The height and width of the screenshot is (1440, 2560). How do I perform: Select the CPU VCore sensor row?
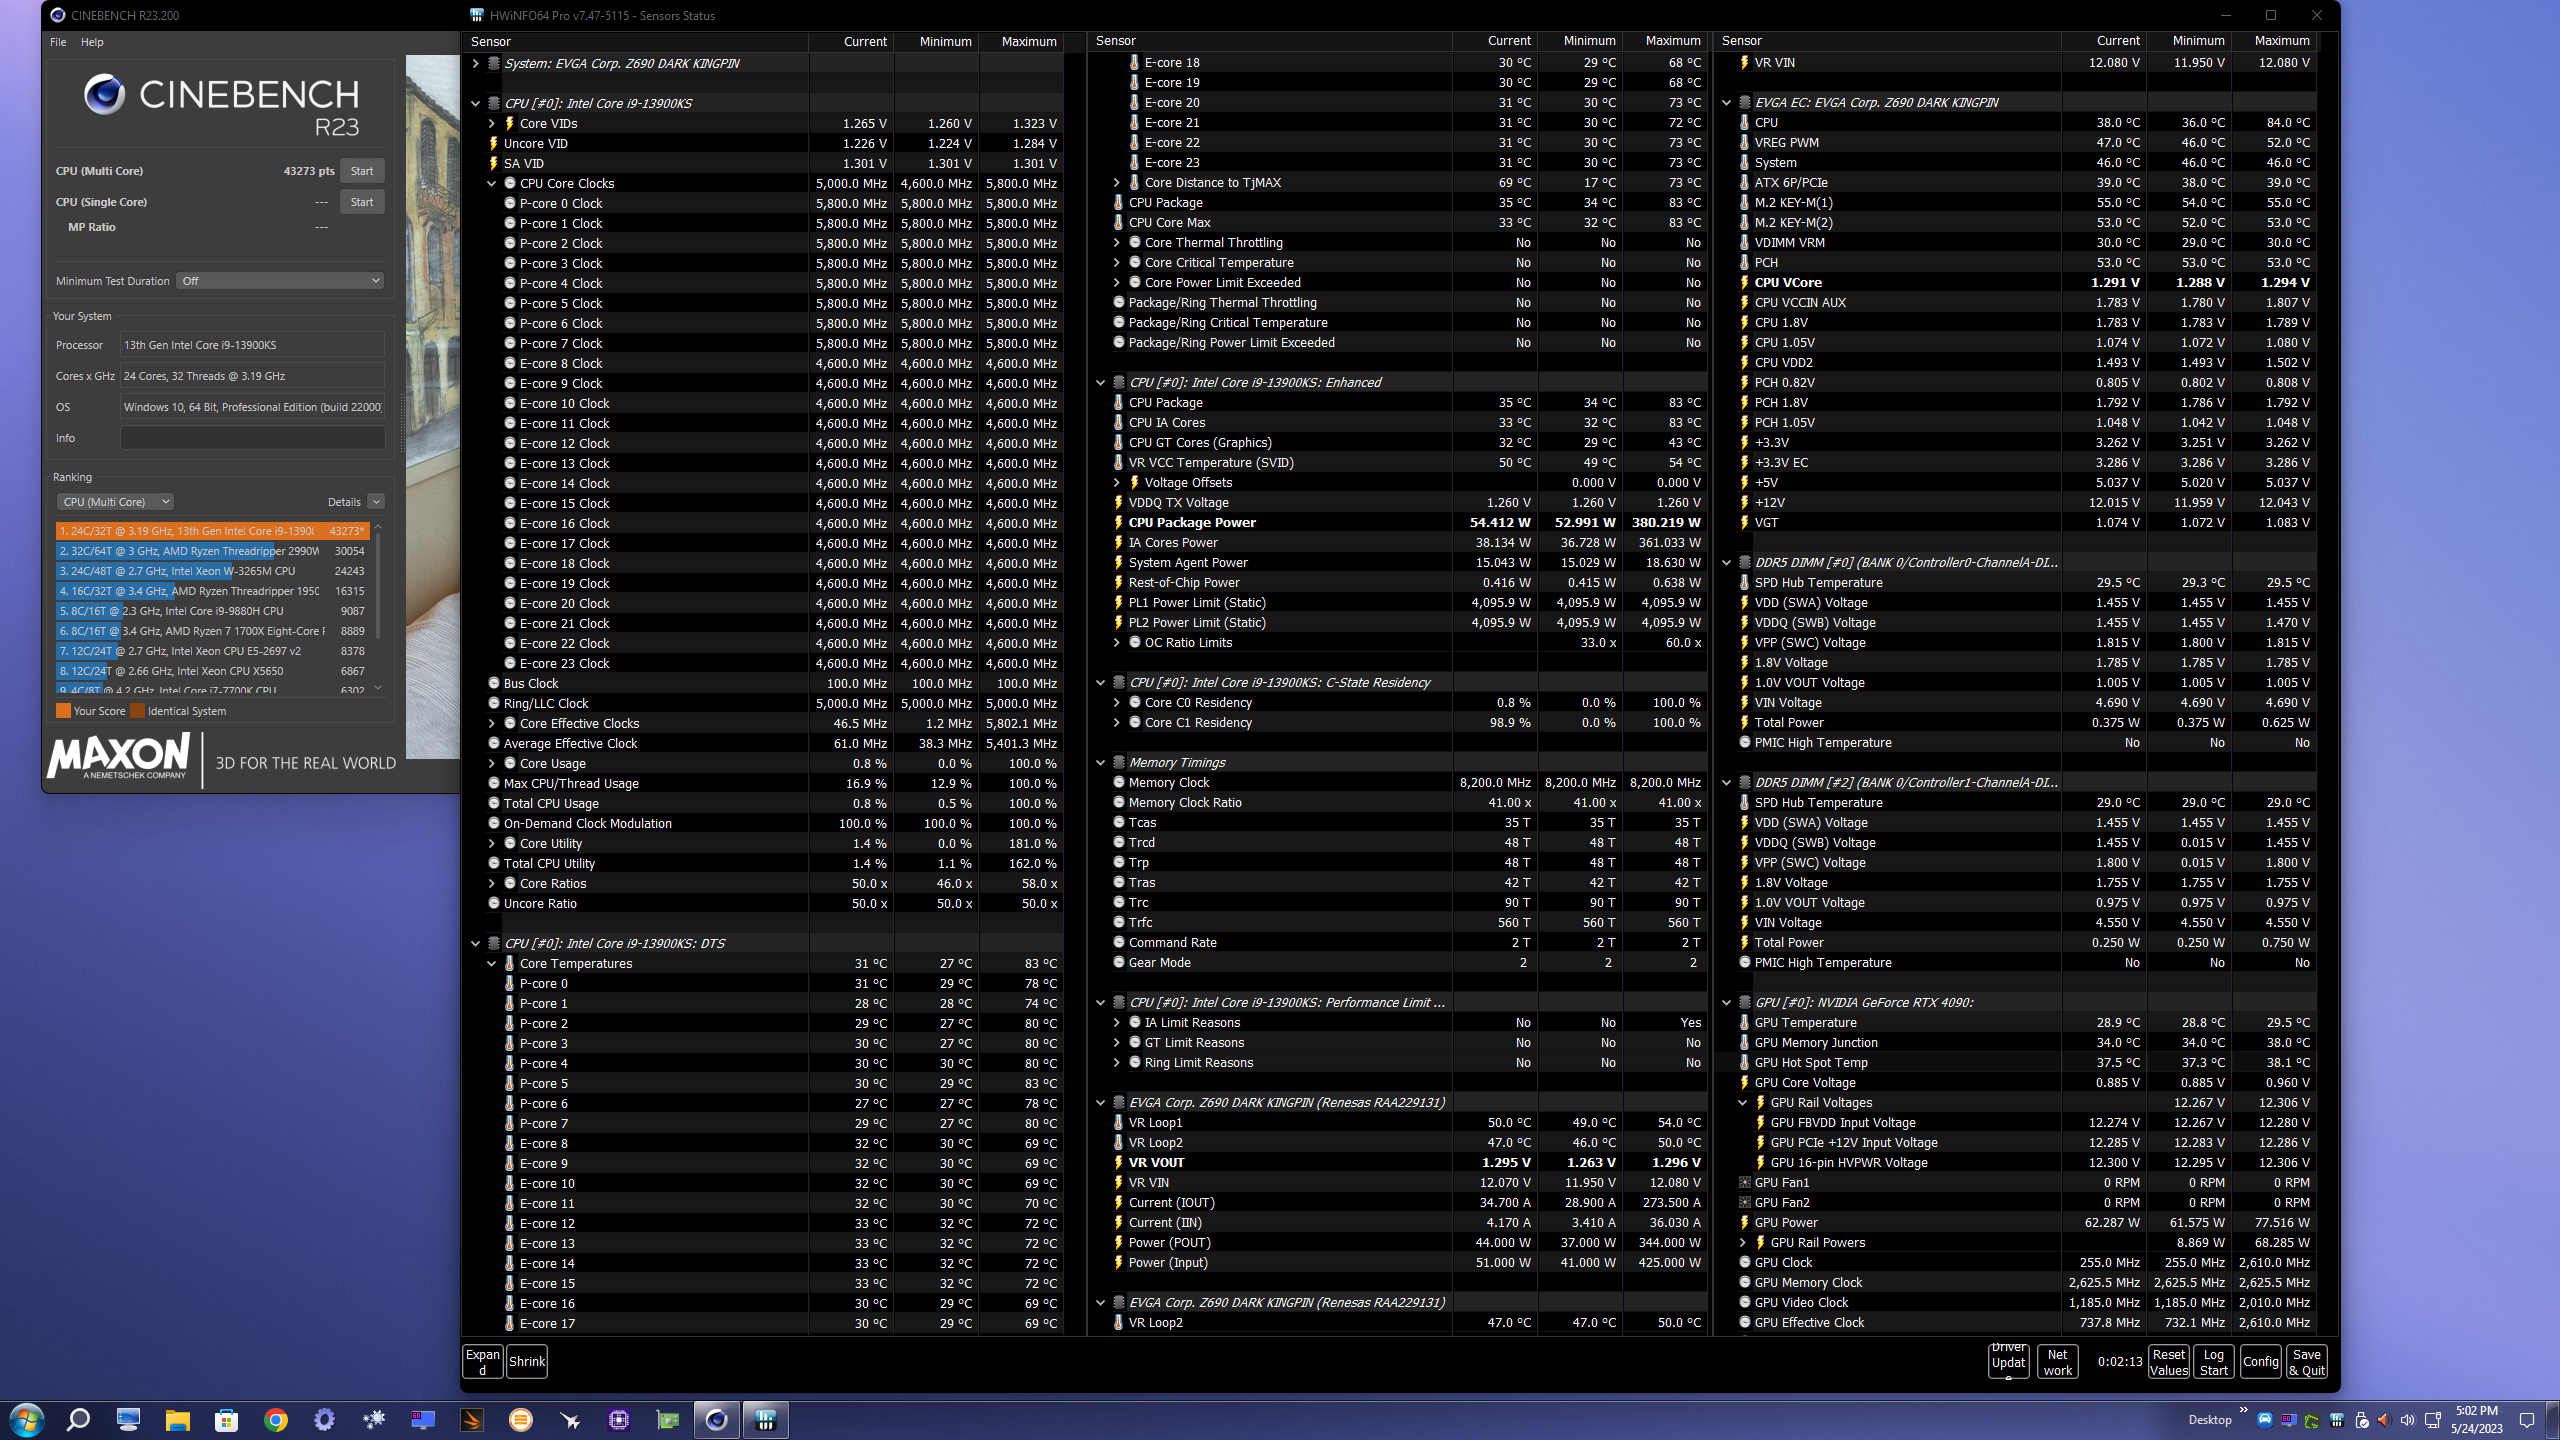click(x=2018, y=283)
